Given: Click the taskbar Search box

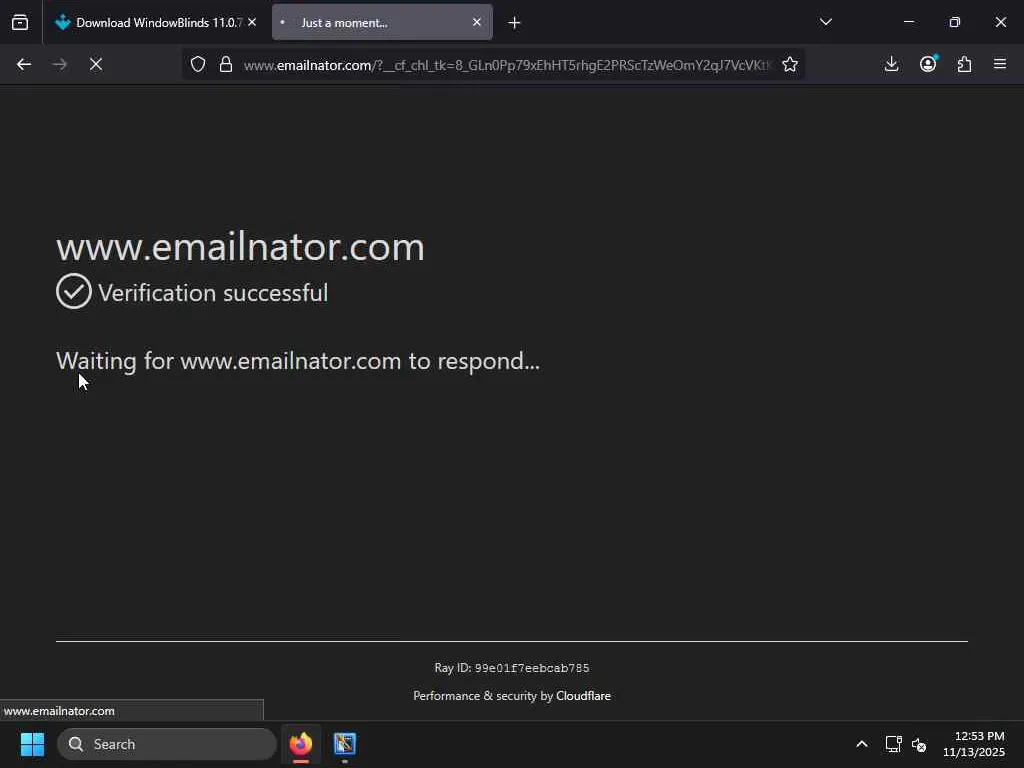Looking at the screenshot, I should pos(167,744).
